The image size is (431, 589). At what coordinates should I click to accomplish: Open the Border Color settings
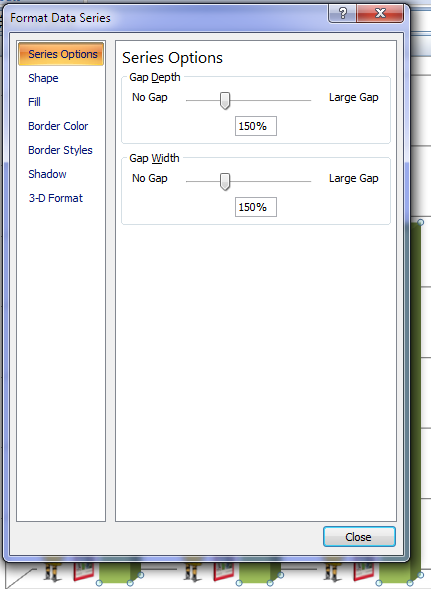click(58, 126)
